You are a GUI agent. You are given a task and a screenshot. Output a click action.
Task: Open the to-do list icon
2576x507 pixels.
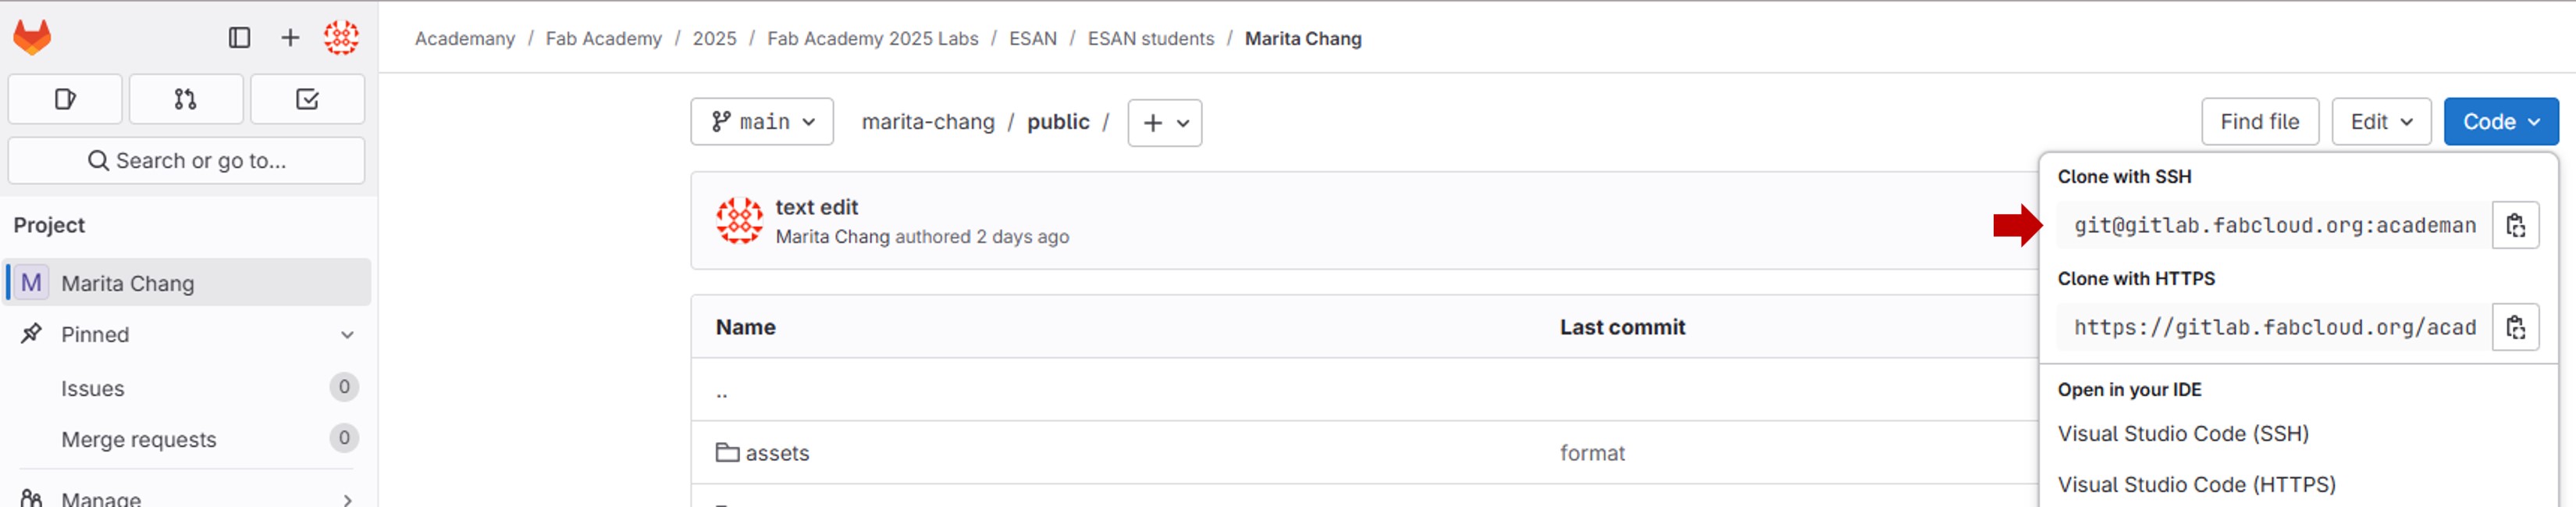tap(307, 99)
